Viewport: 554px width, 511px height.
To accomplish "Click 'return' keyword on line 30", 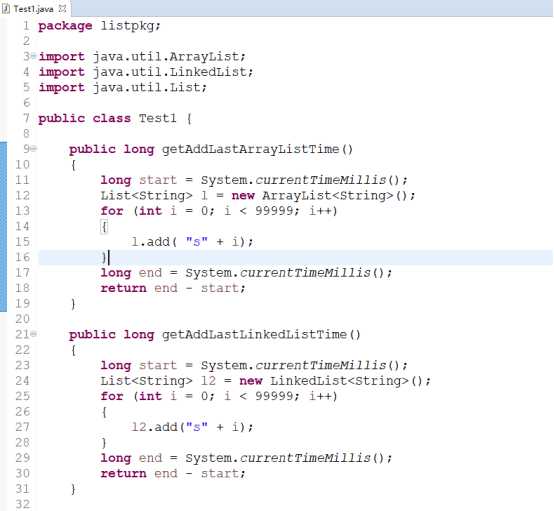I will [123, 474].
